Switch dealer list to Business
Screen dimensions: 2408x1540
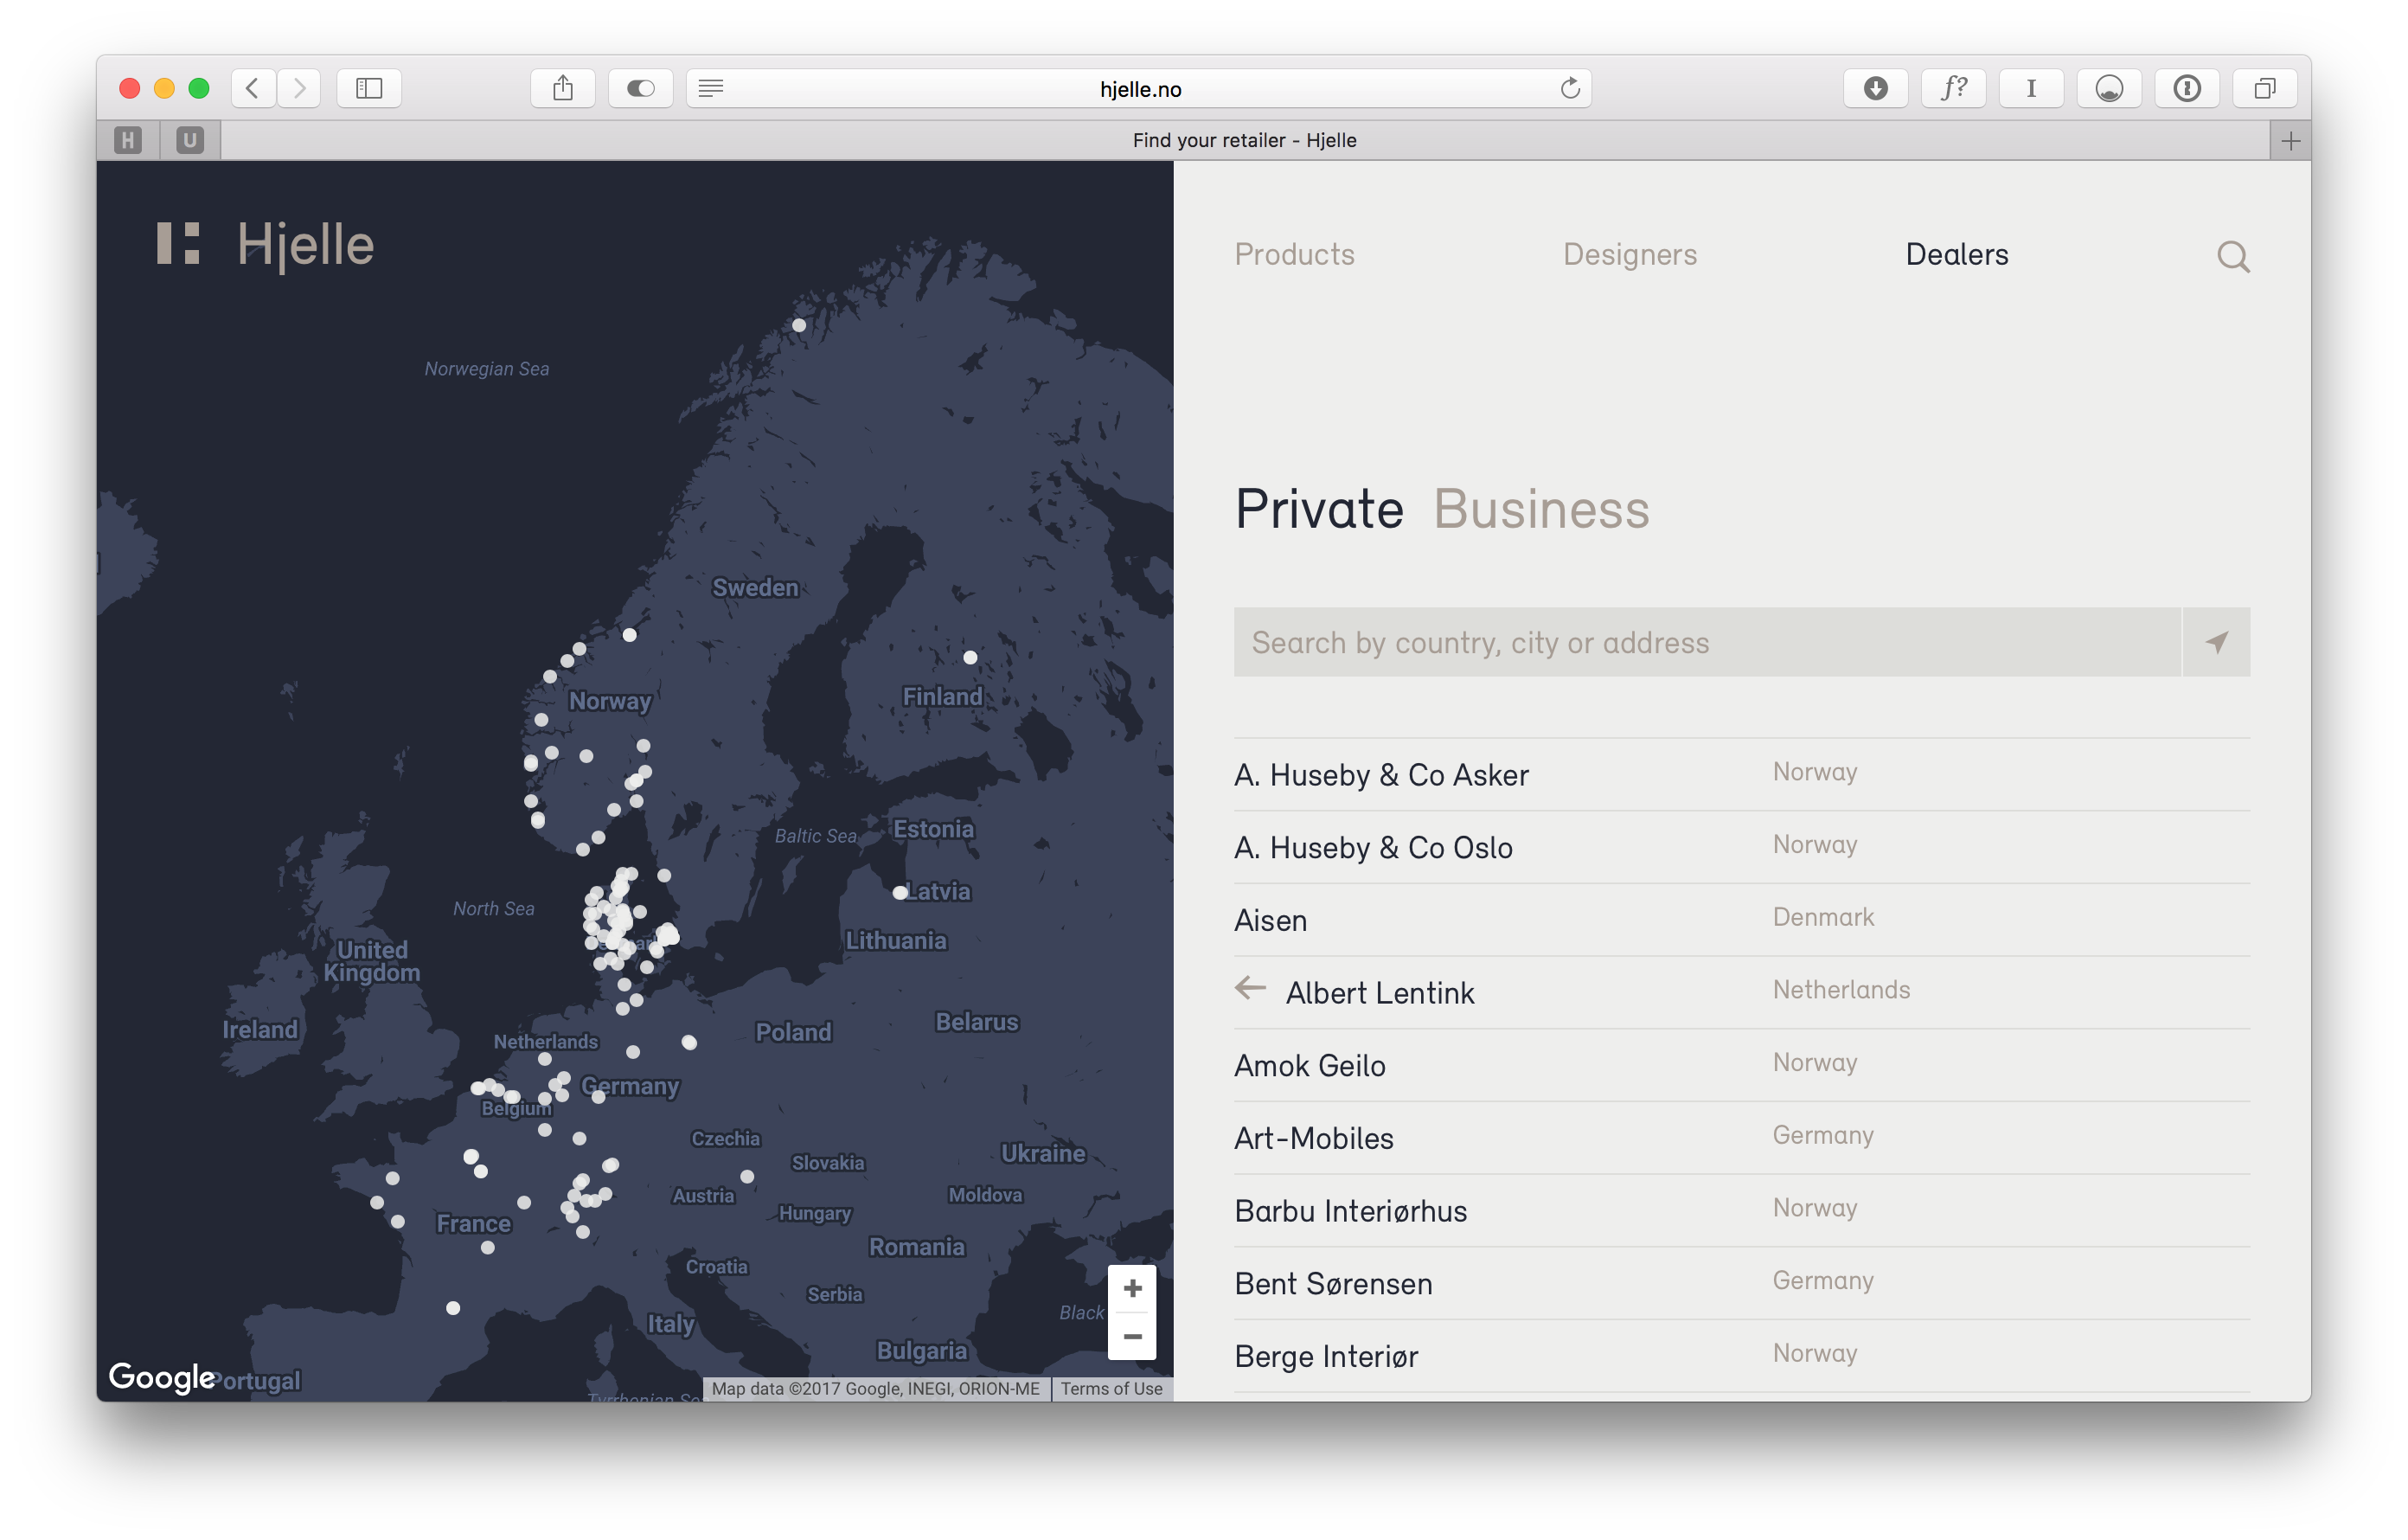1541,509
